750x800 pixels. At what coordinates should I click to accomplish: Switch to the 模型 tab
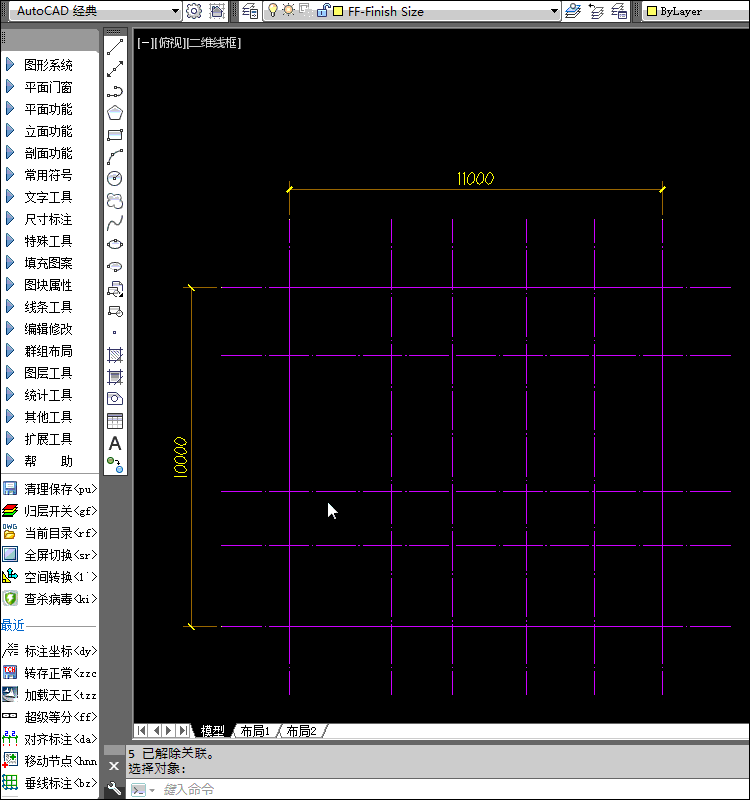212,731
